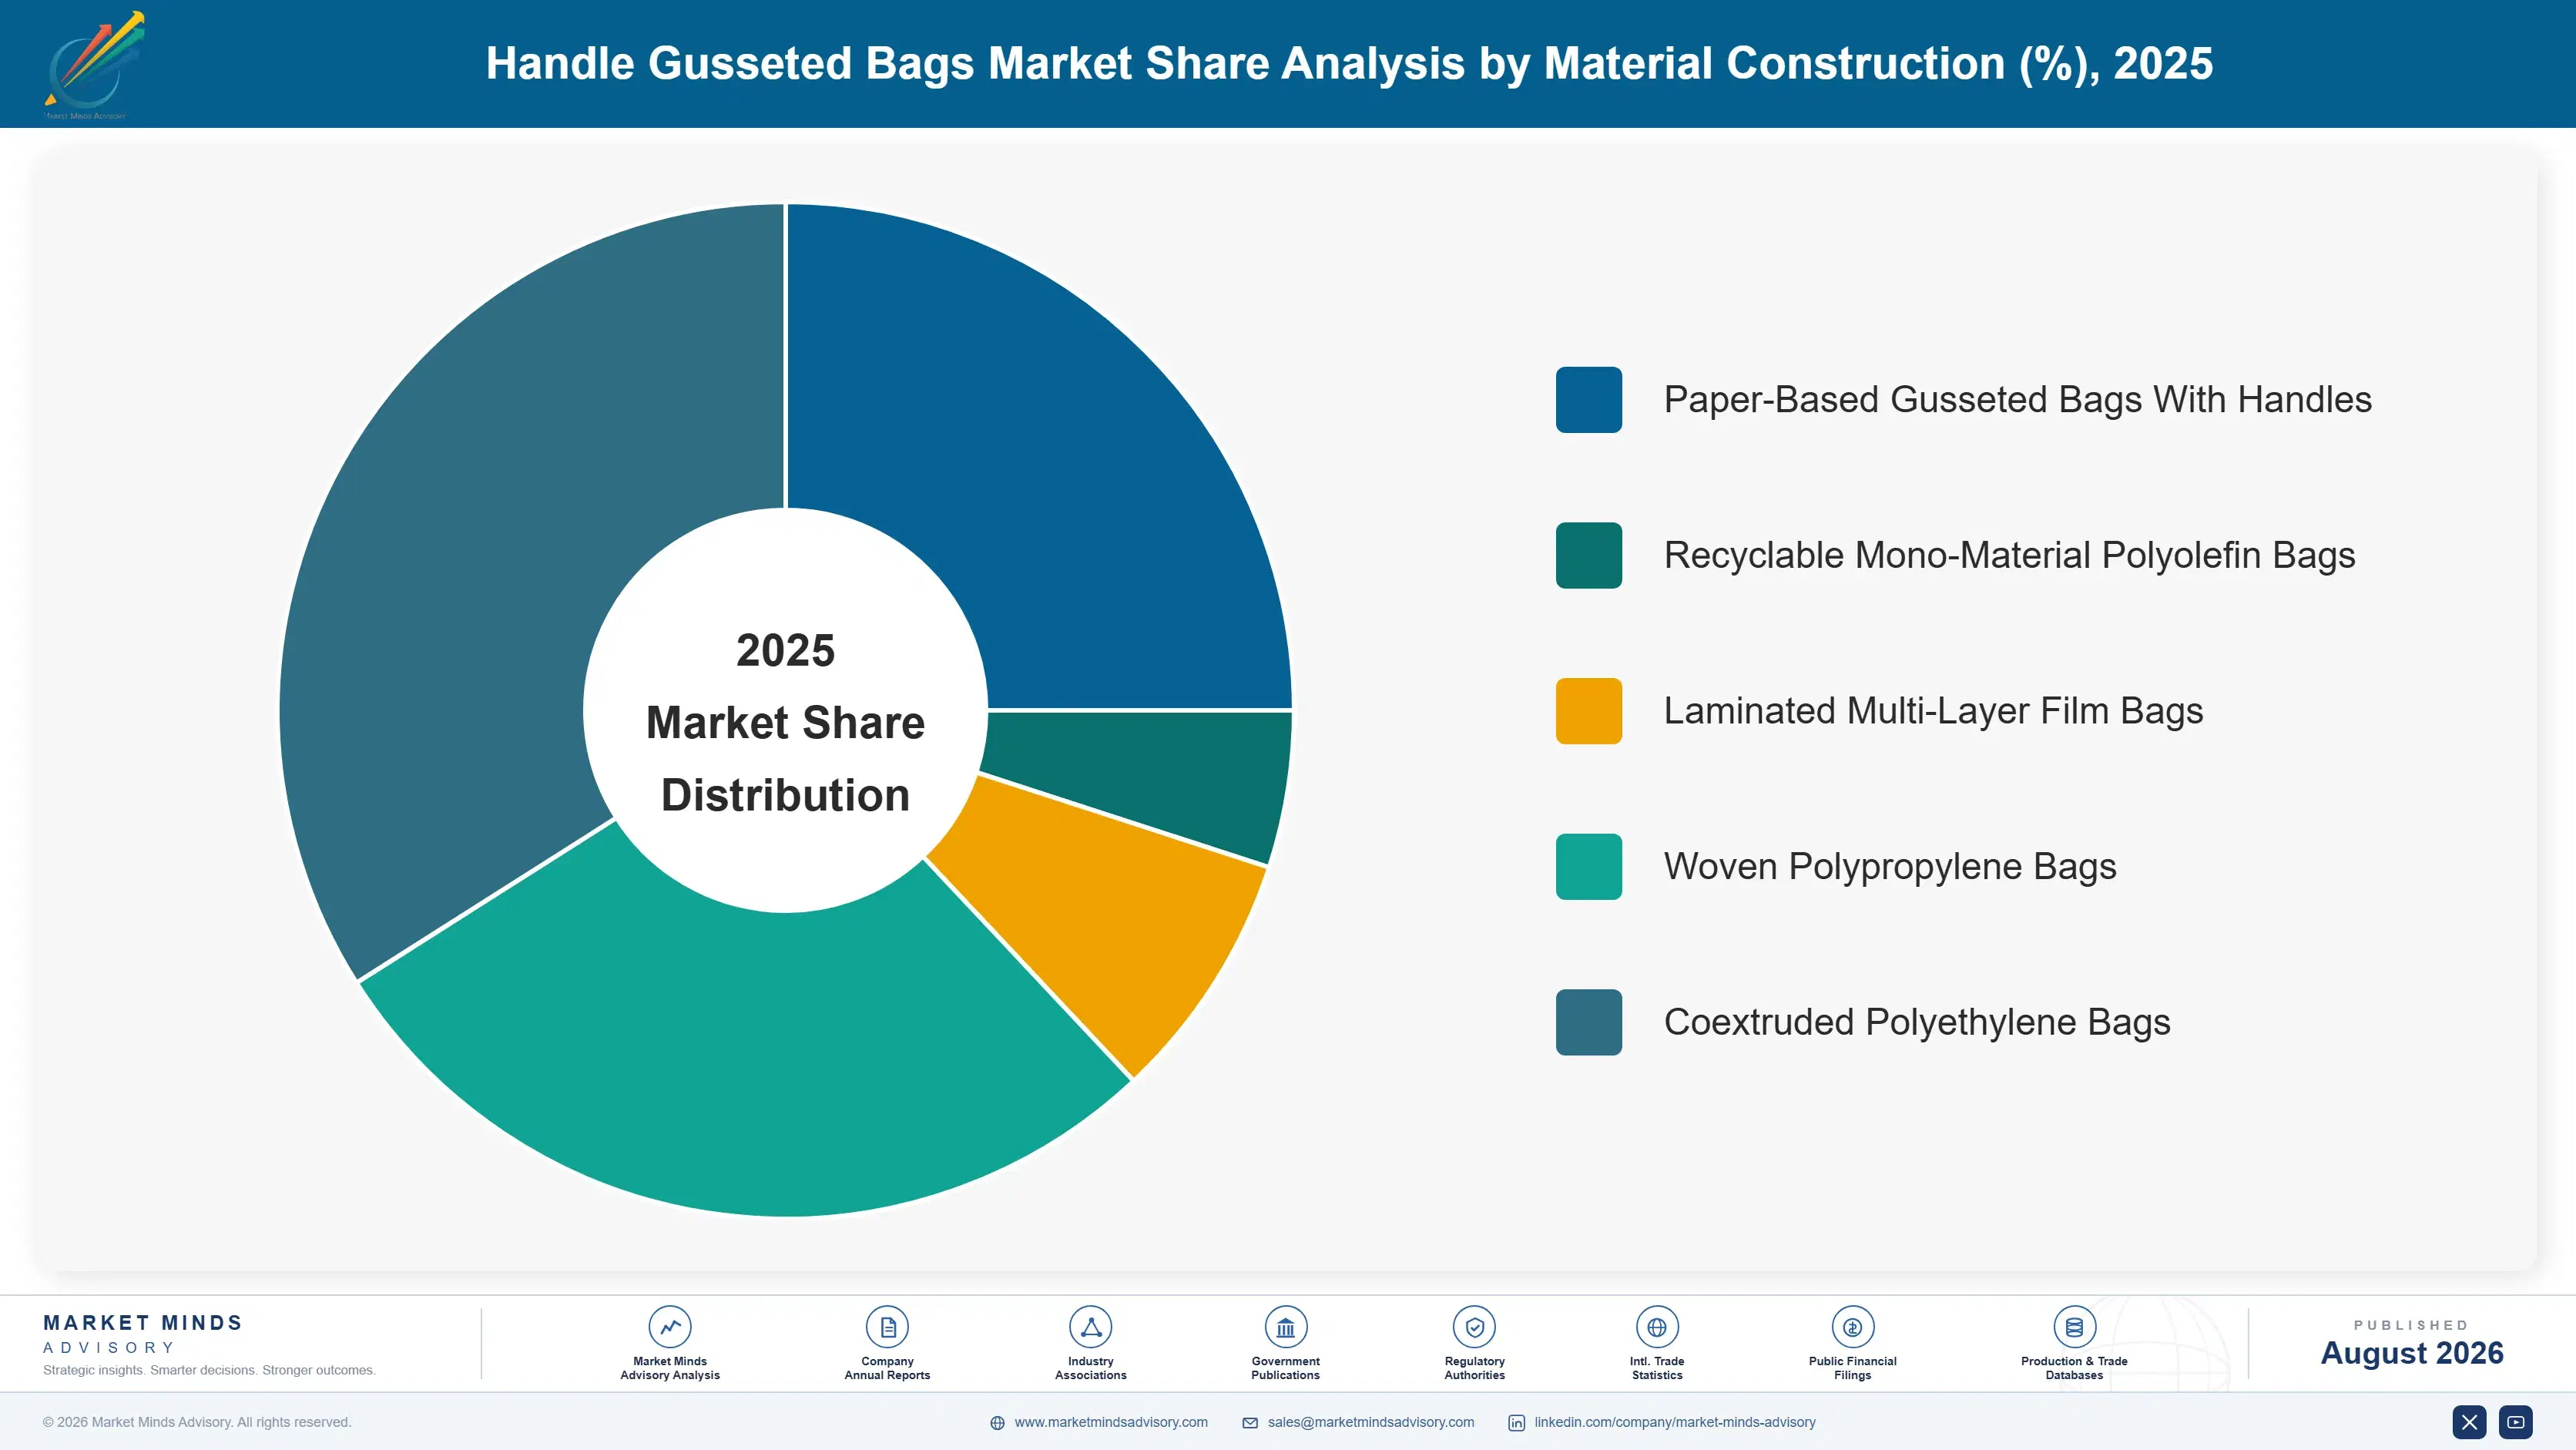Click the chart title in the header

click(1349, 63)
